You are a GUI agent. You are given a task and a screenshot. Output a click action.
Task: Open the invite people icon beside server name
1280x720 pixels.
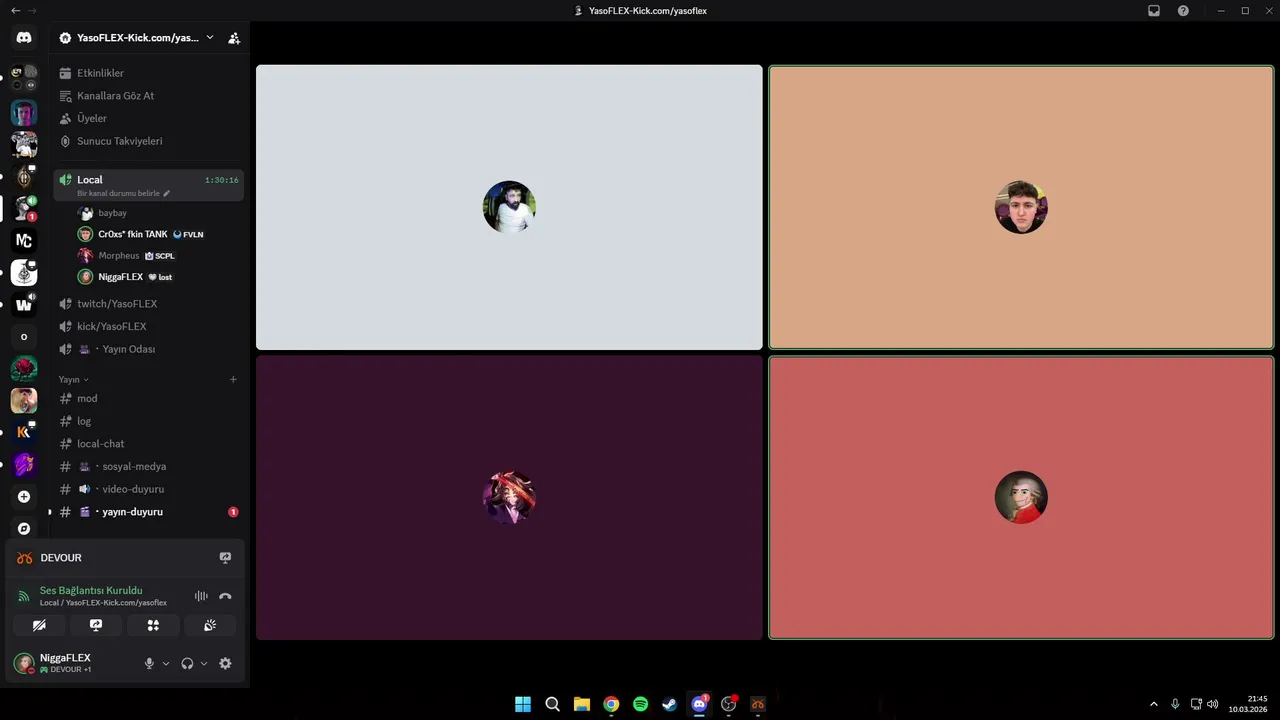(234, 38)
